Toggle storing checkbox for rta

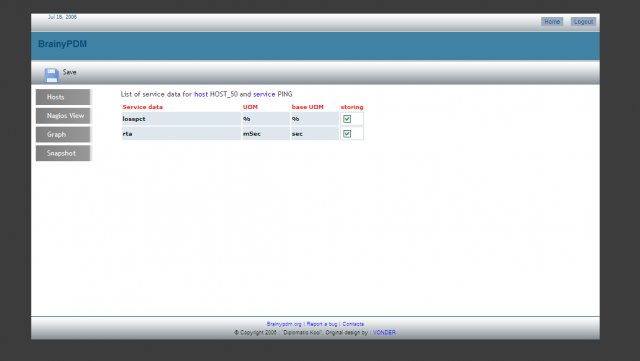click(x=347, y=134)
